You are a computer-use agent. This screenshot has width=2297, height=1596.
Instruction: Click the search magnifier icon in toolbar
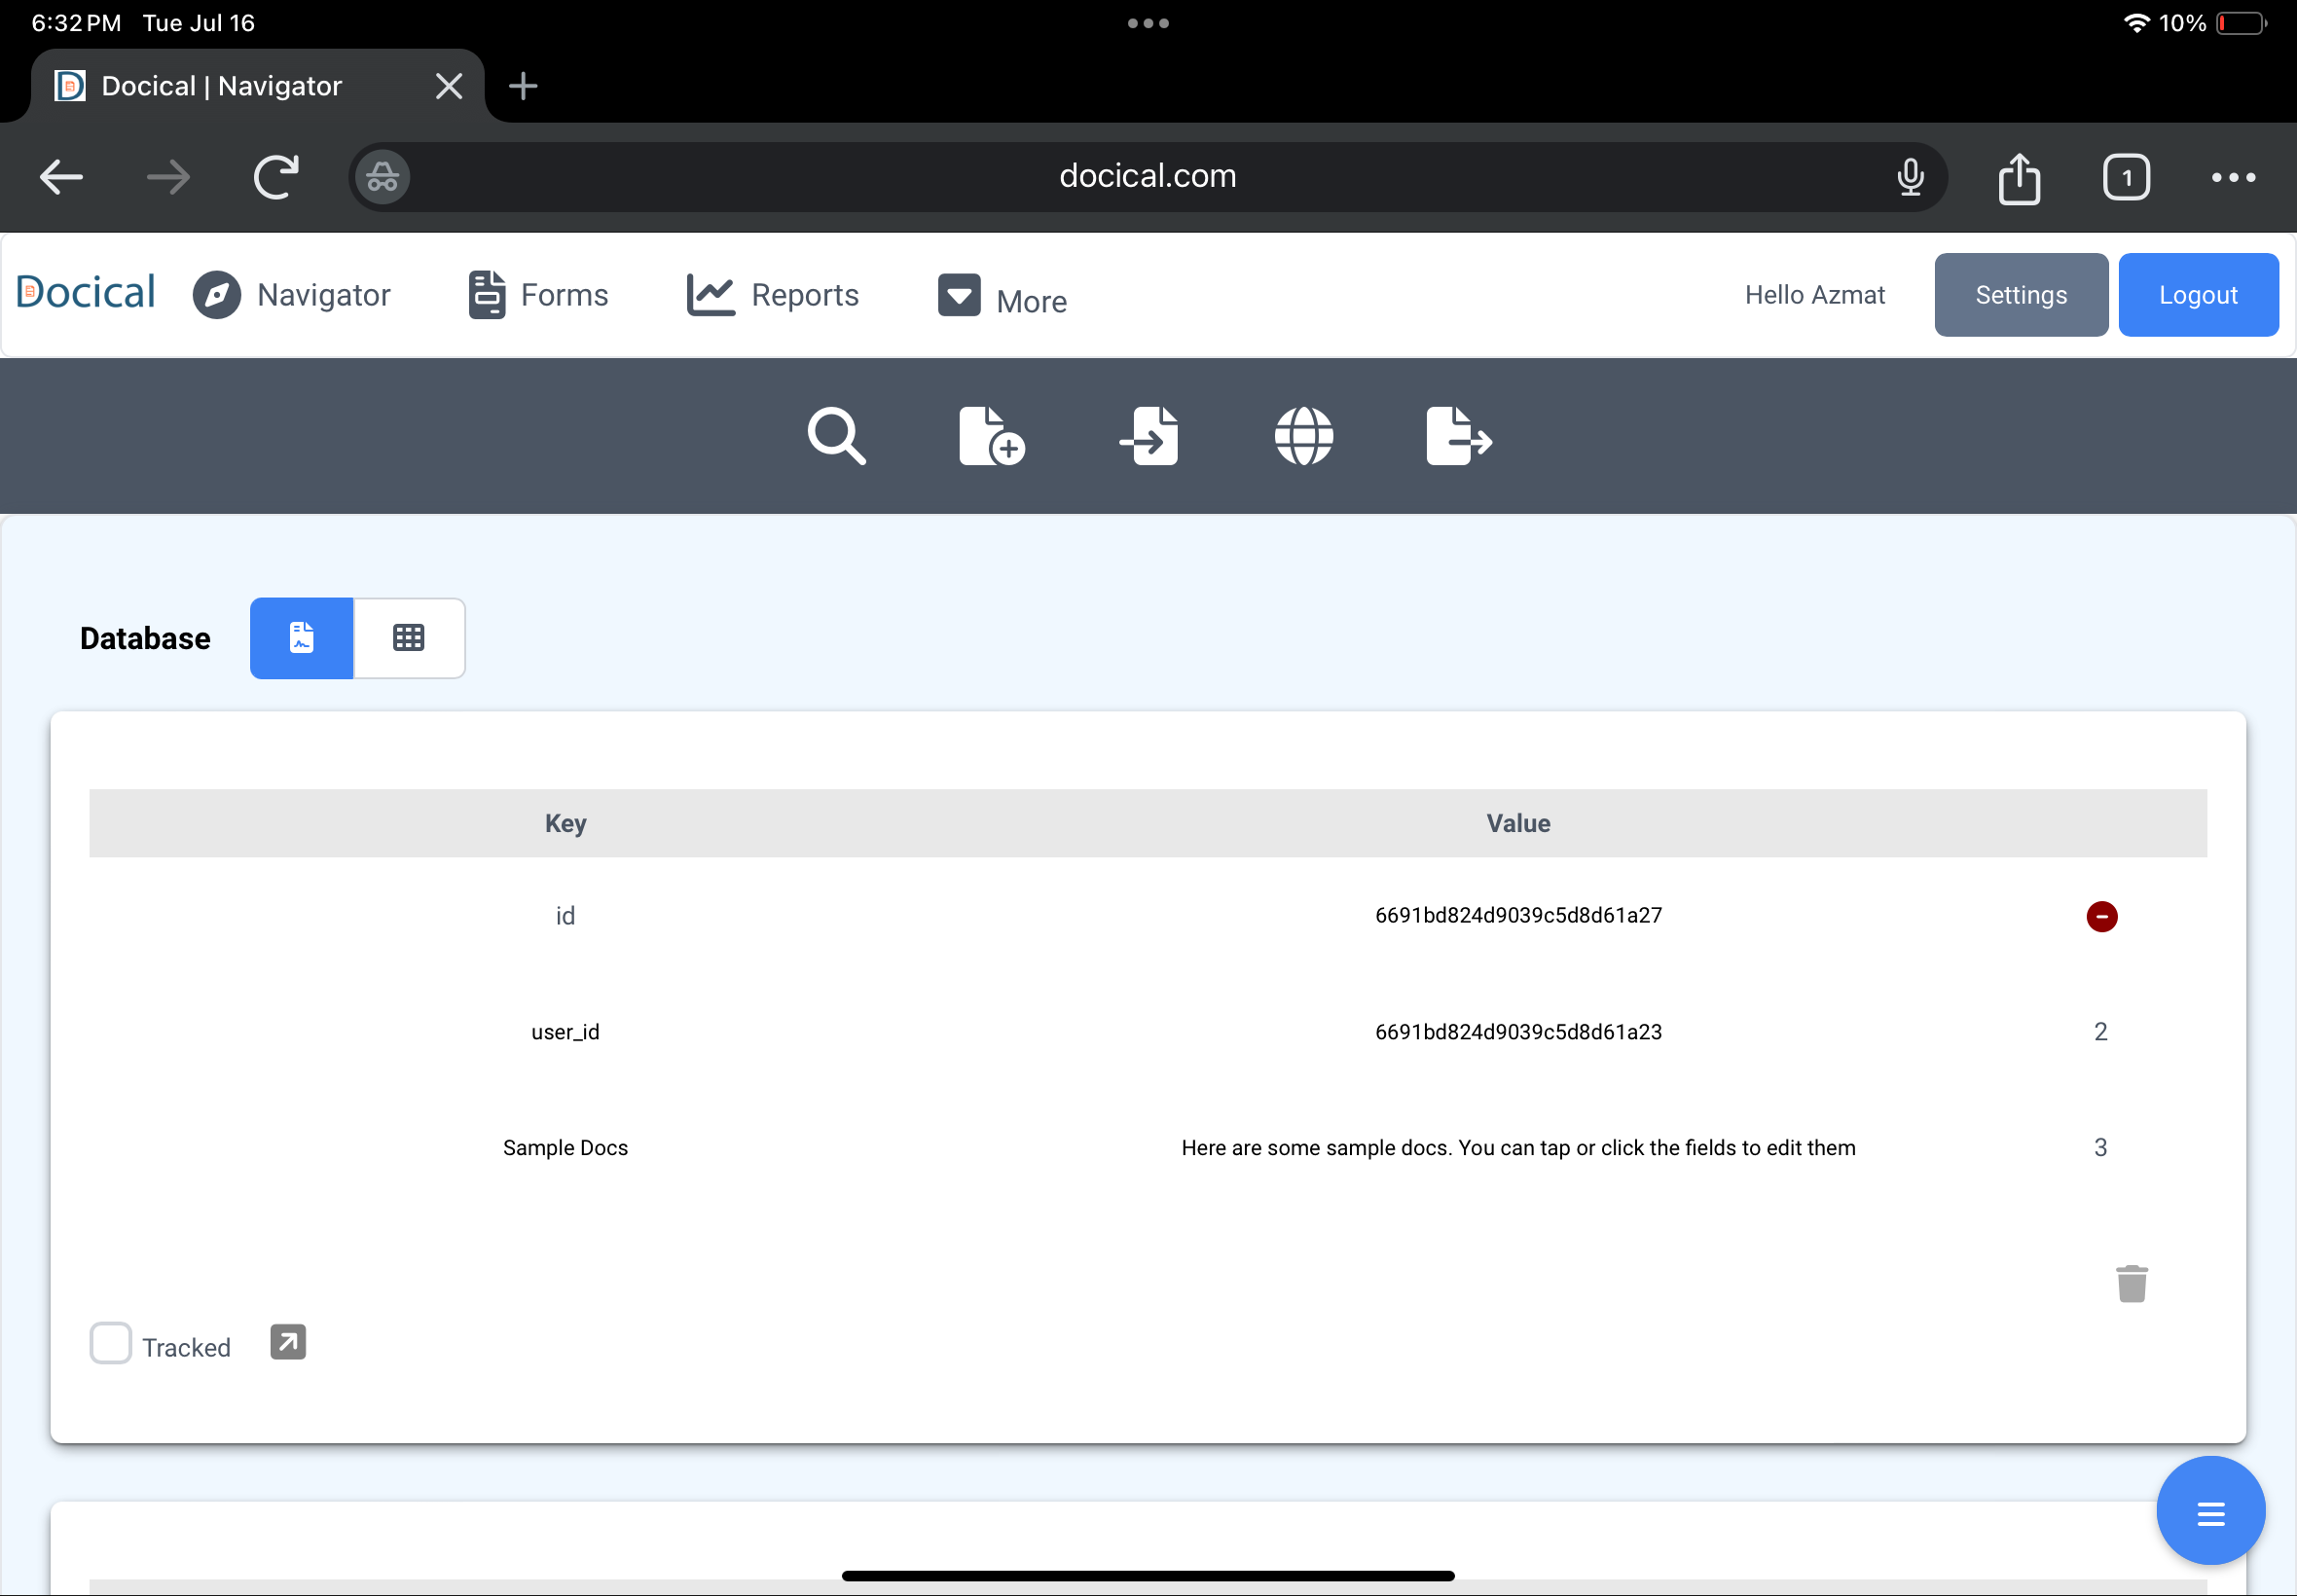click(836, 436)
